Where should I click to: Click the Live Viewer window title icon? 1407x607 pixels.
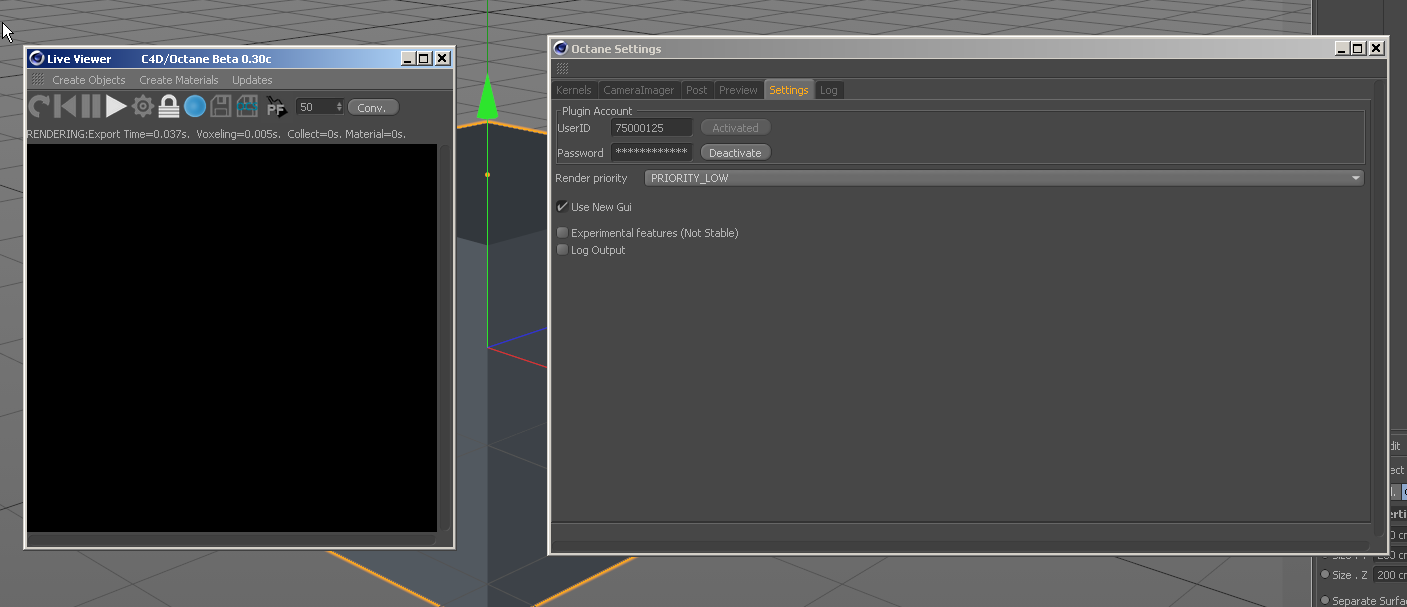[x=37, y=58]
